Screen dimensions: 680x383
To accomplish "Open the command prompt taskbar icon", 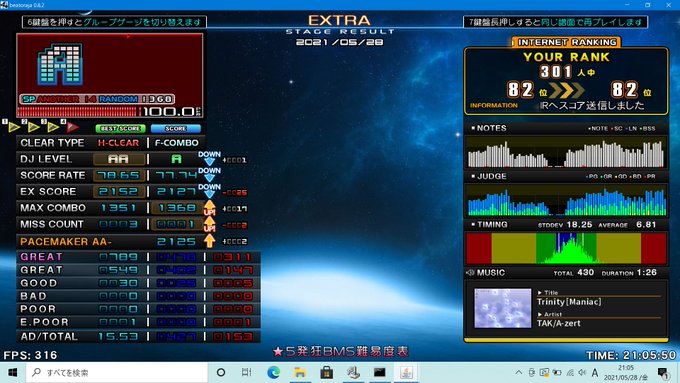I will pyautogui.click(x=379, y=373).
